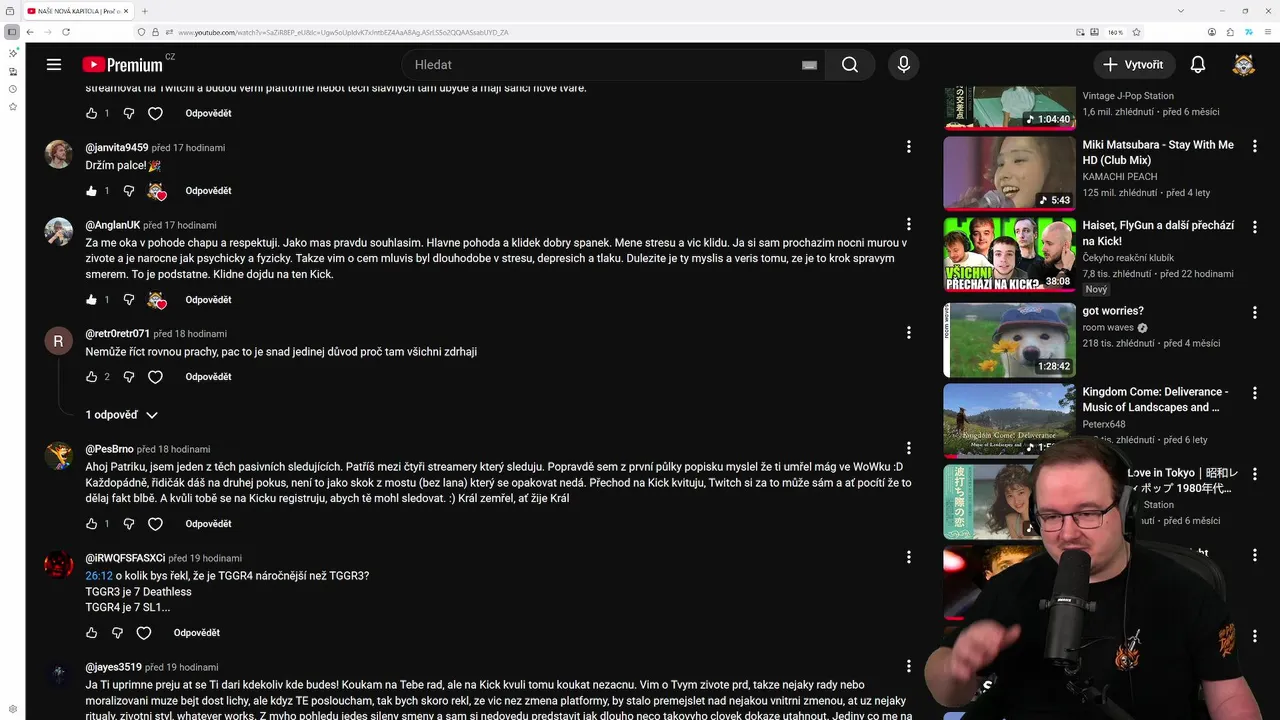Image resolution: width=1280 pixels, height=720 pixels.
Task: Reload the page
Action: pos(66,32)
